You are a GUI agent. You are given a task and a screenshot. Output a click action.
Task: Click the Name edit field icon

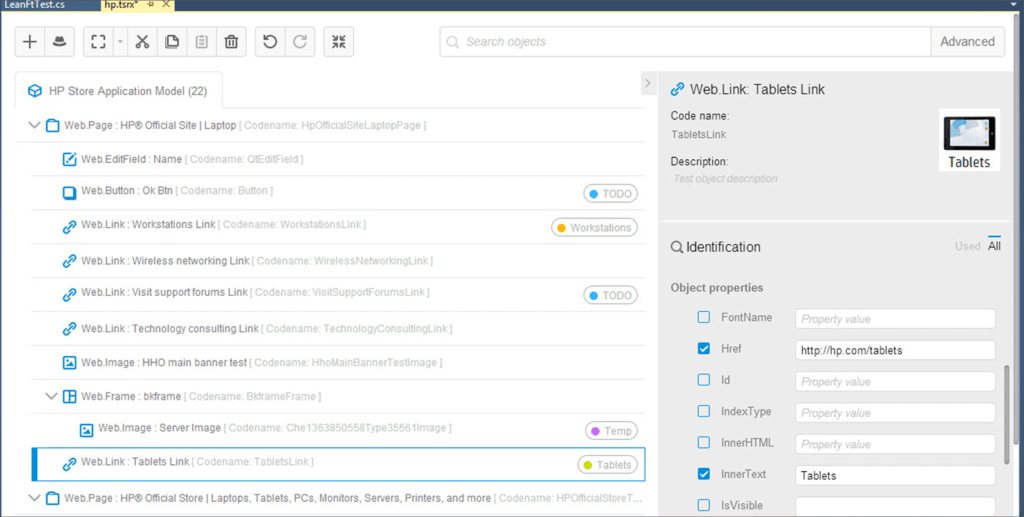point(69,159)
